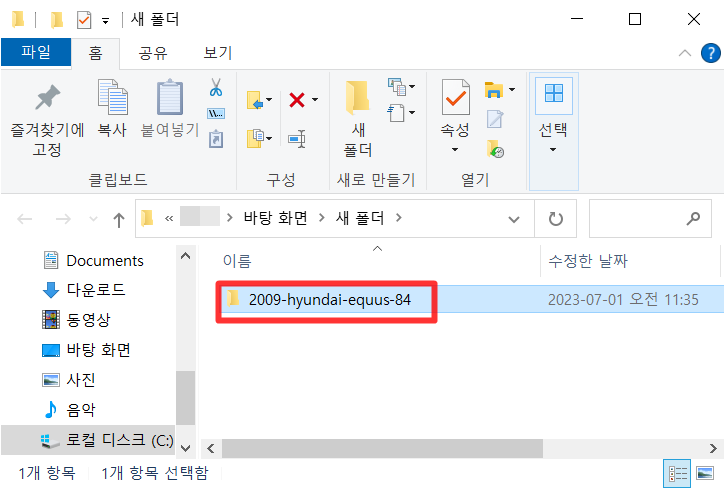Open the address bar history dropdown
The width and height of the screenshot is (725, 489).
pyautogui.click(x=514, y=219)
